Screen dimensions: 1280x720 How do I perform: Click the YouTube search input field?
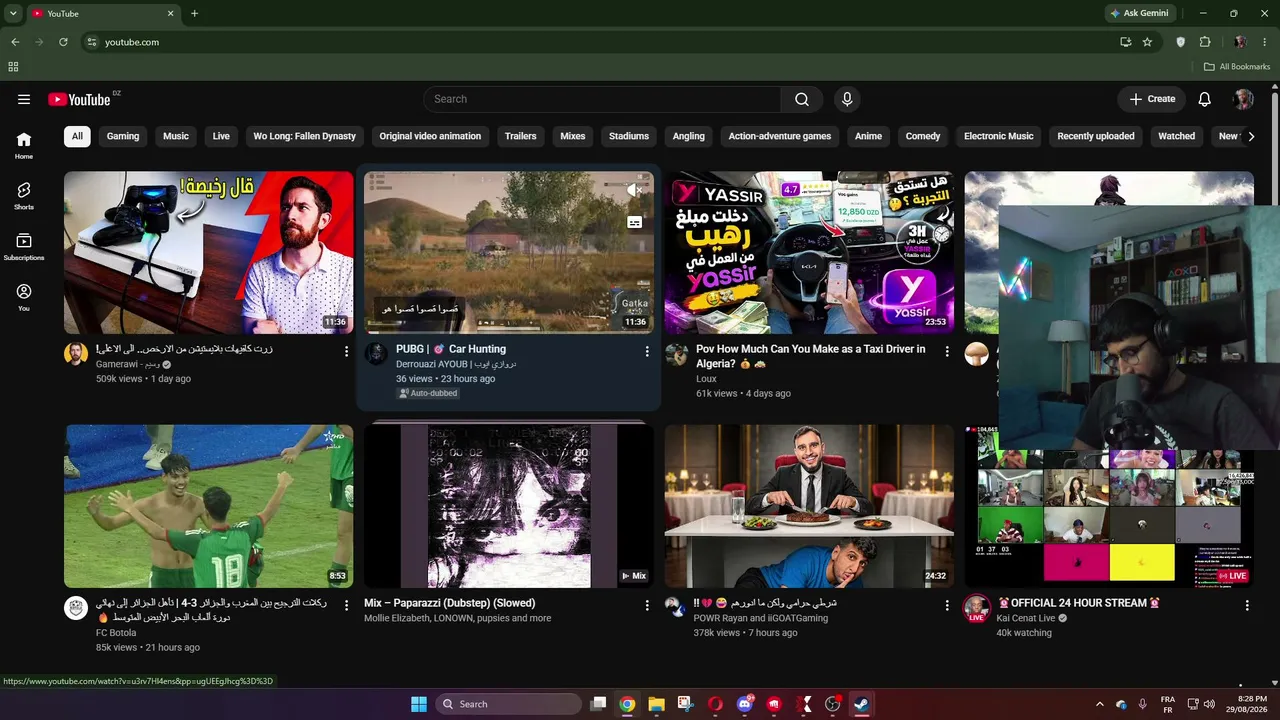coord(602,99)
